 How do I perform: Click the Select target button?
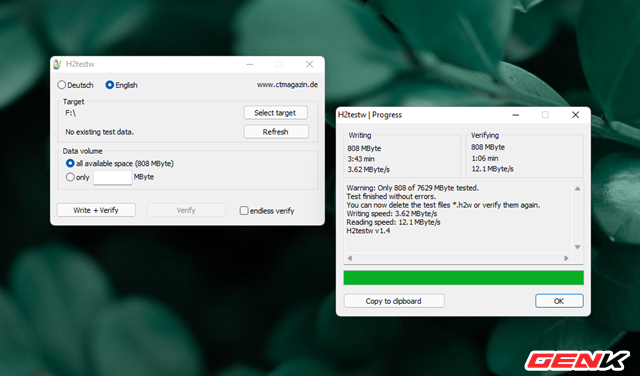click(x=276, y=113)
